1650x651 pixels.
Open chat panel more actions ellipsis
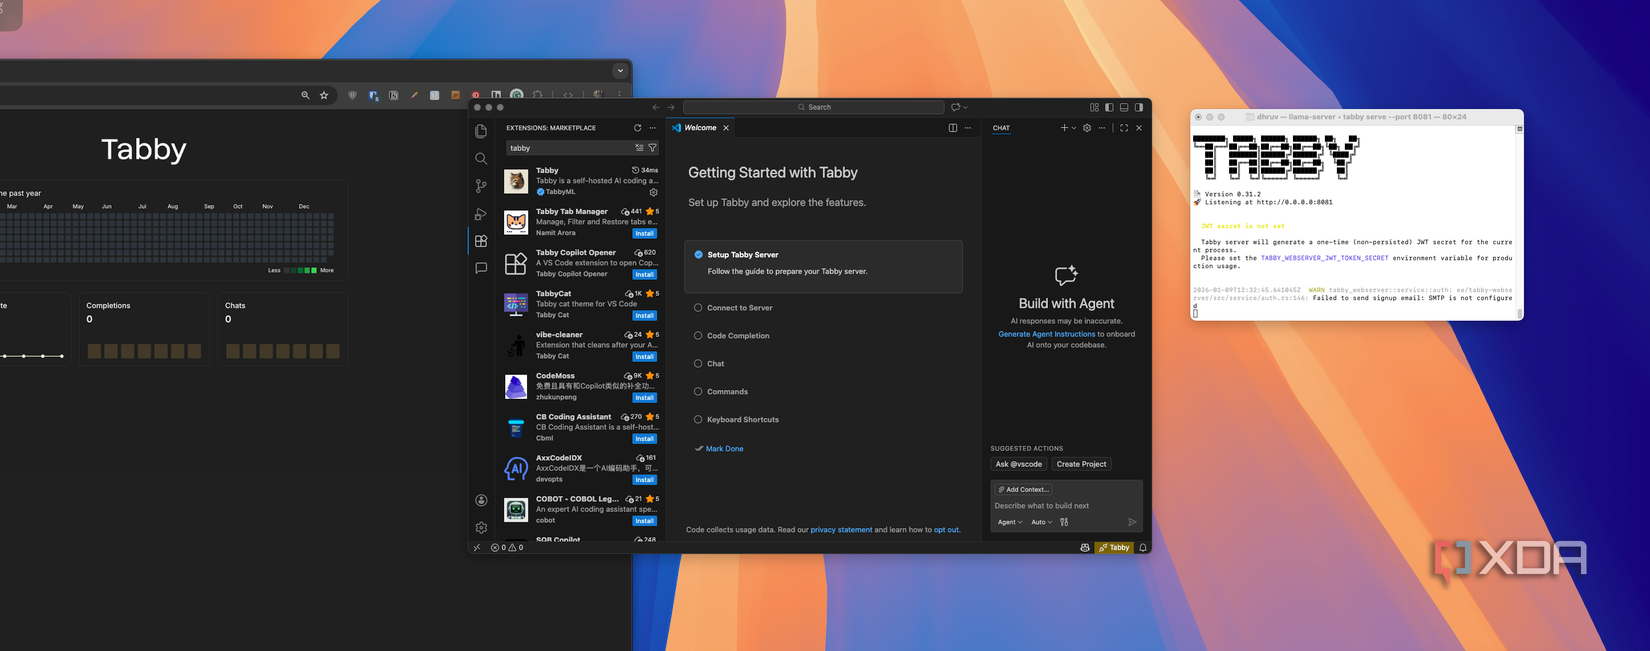(x=1102, y=128)
